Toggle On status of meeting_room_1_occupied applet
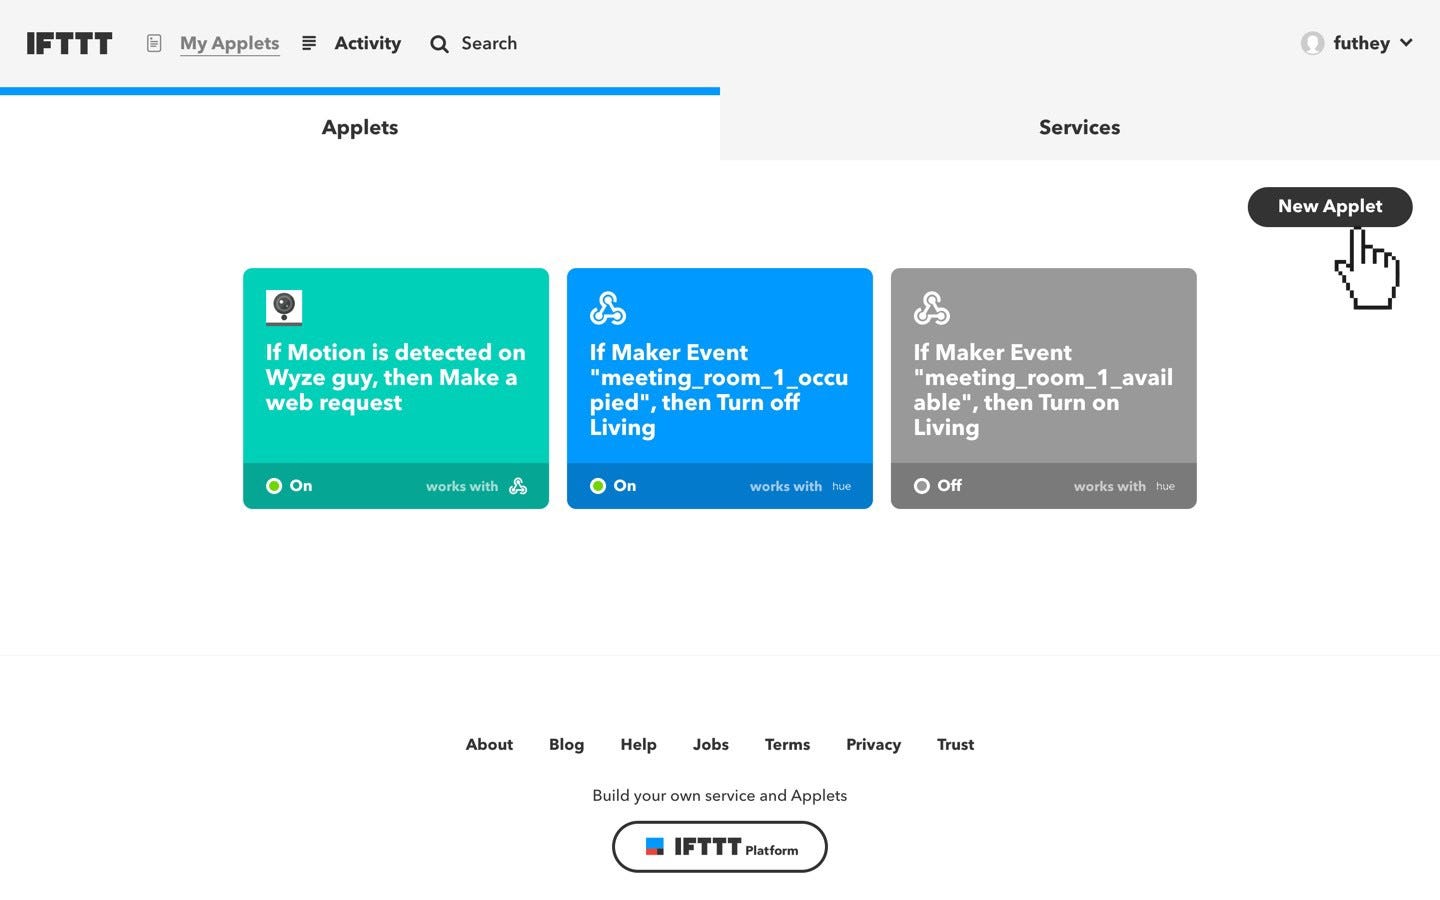The height and width of the screenshot is (900, 1440). (x=613, y=486)
